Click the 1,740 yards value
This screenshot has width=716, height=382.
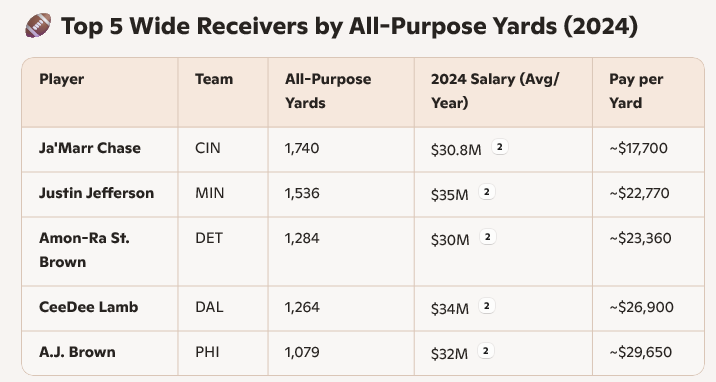pos(302,148)
